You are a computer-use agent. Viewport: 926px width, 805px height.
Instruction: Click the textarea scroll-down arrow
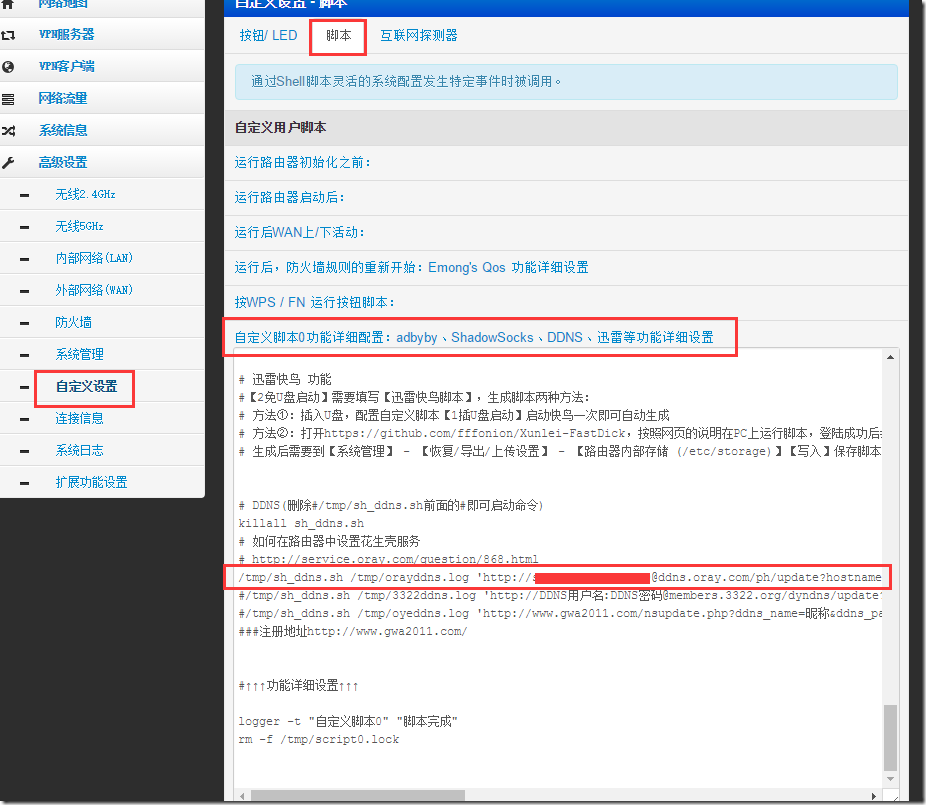(x=891, y=779)
